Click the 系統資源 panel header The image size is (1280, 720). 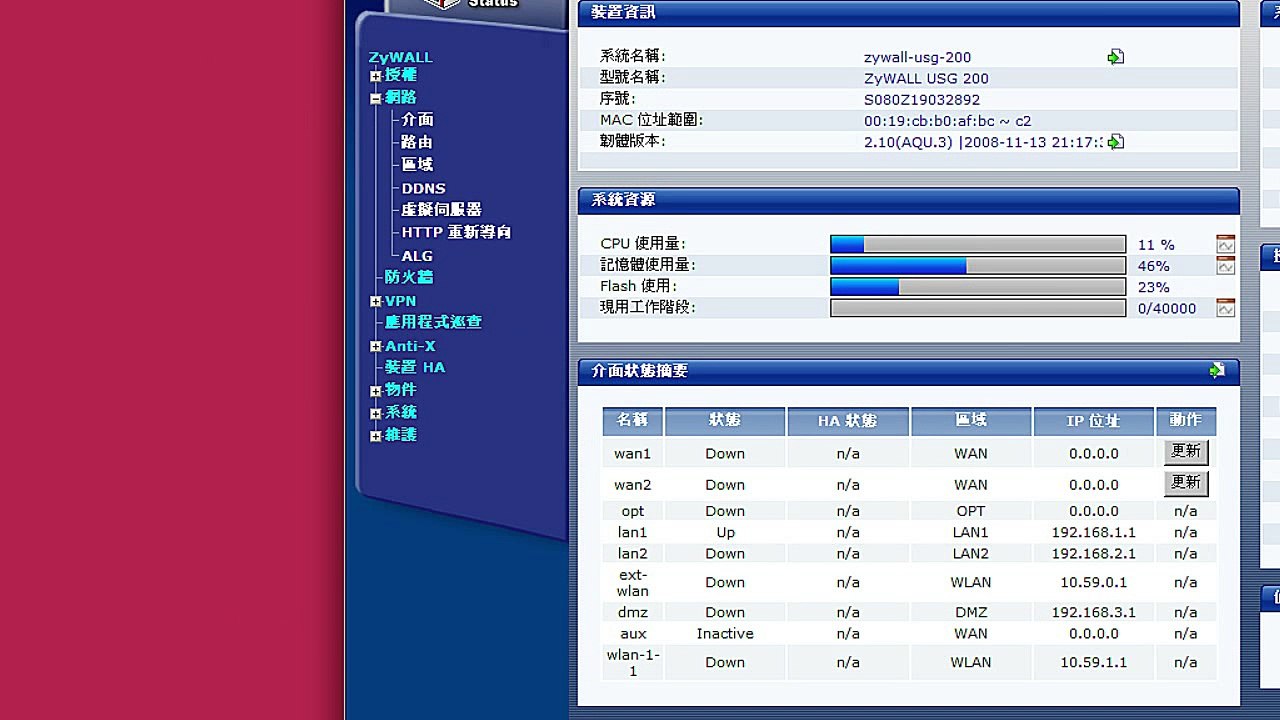909,200
